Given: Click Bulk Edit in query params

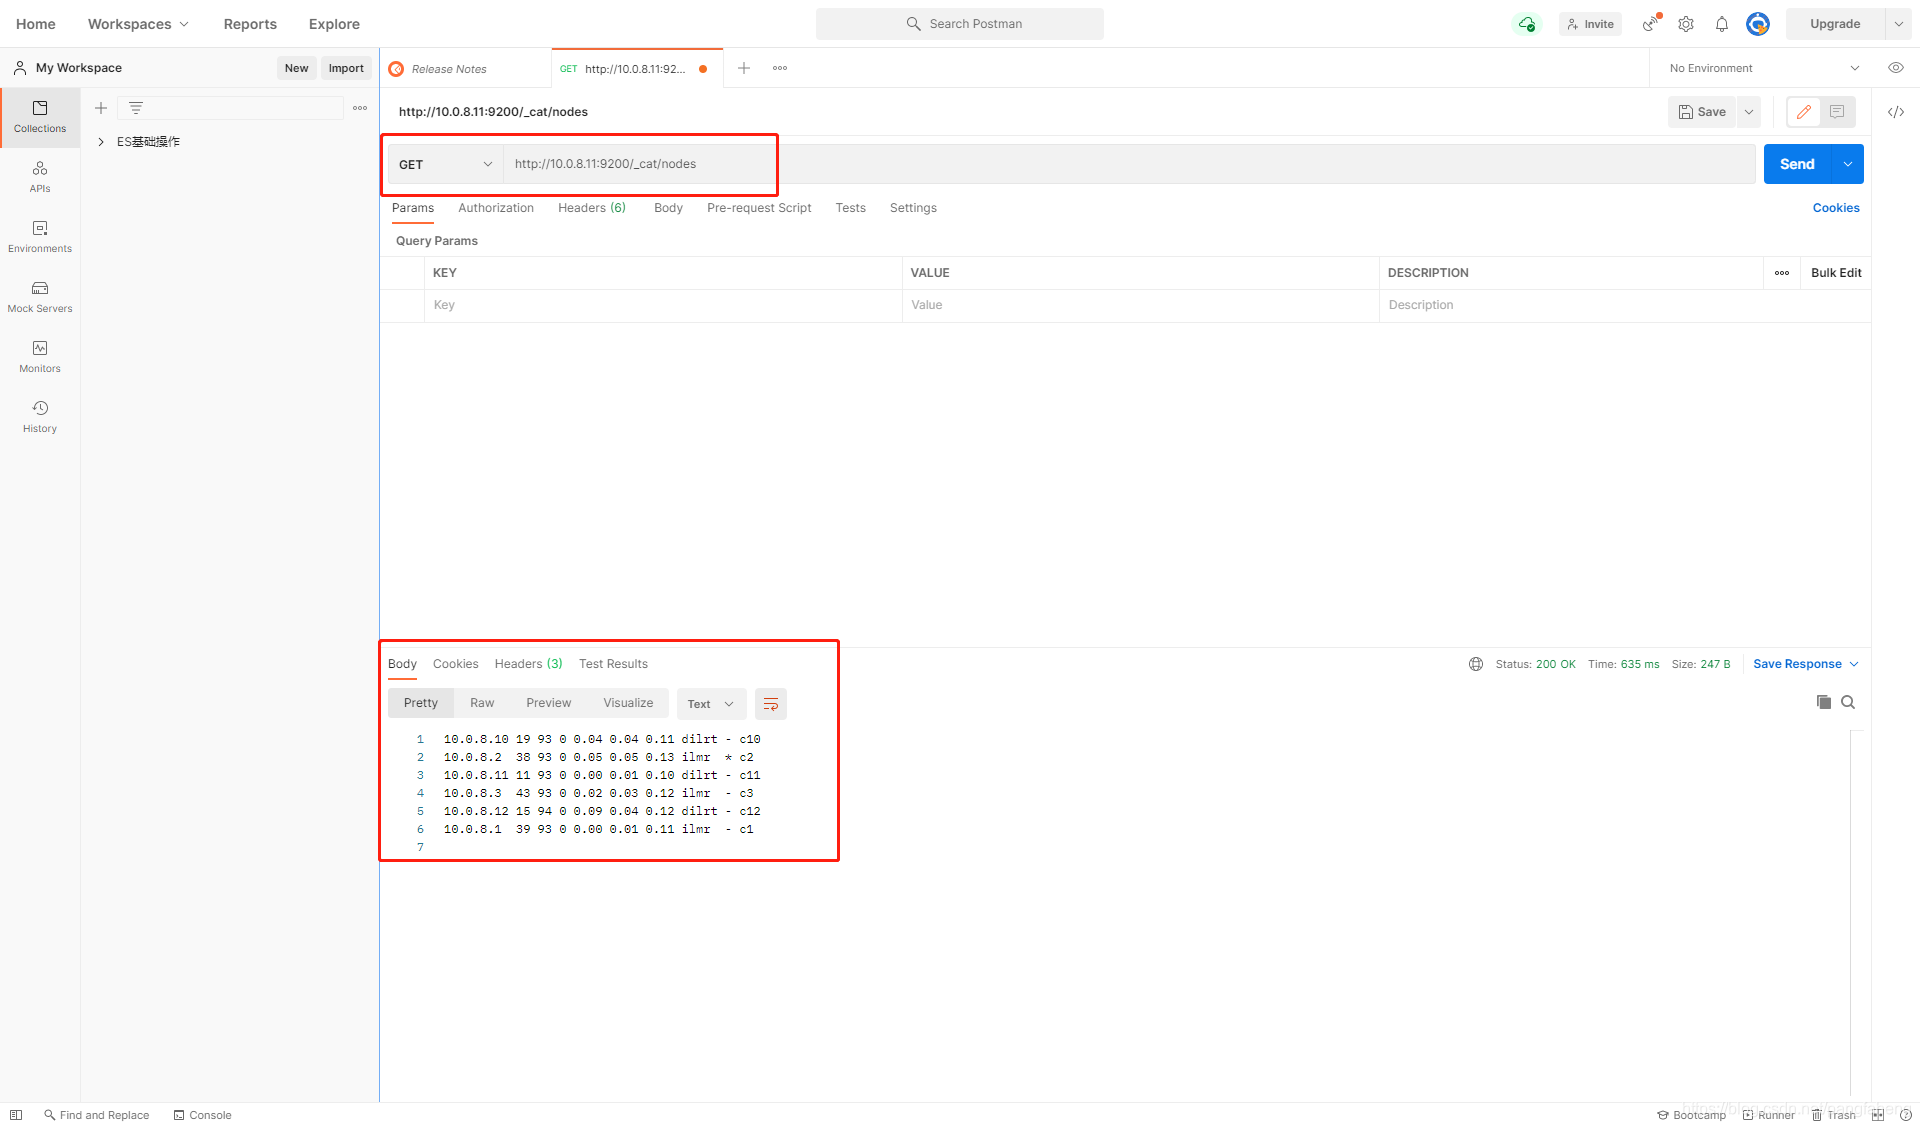Looking at the screenshot, I should [x=1836, y=273].
